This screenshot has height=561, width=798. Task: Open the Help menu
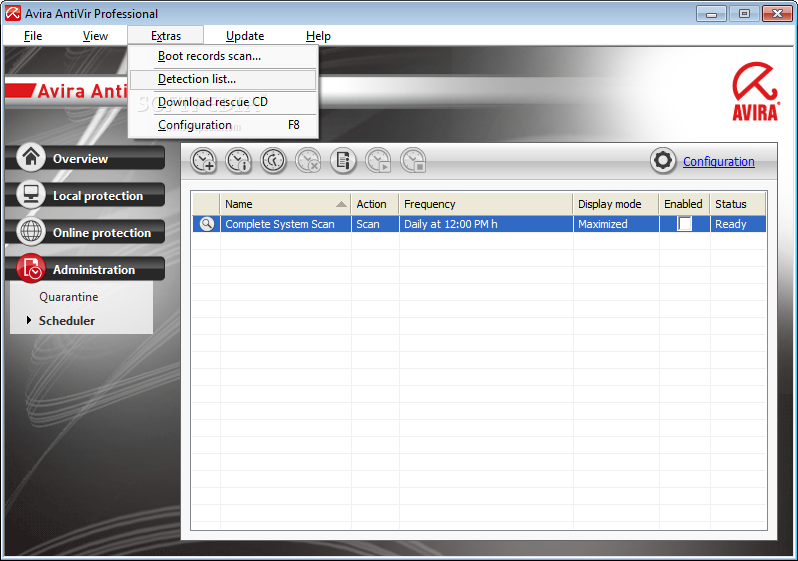click(318, 36)
